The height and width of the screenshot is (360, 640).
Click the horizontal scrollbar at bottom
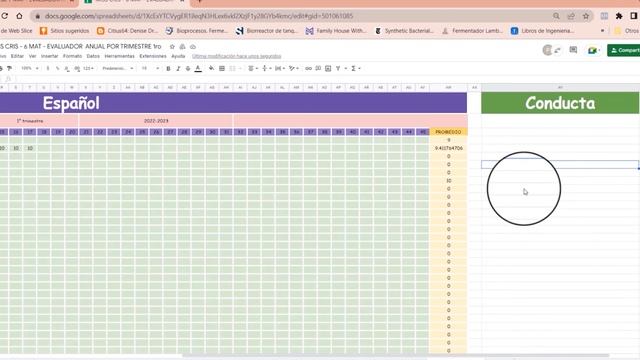coord(396,356)
